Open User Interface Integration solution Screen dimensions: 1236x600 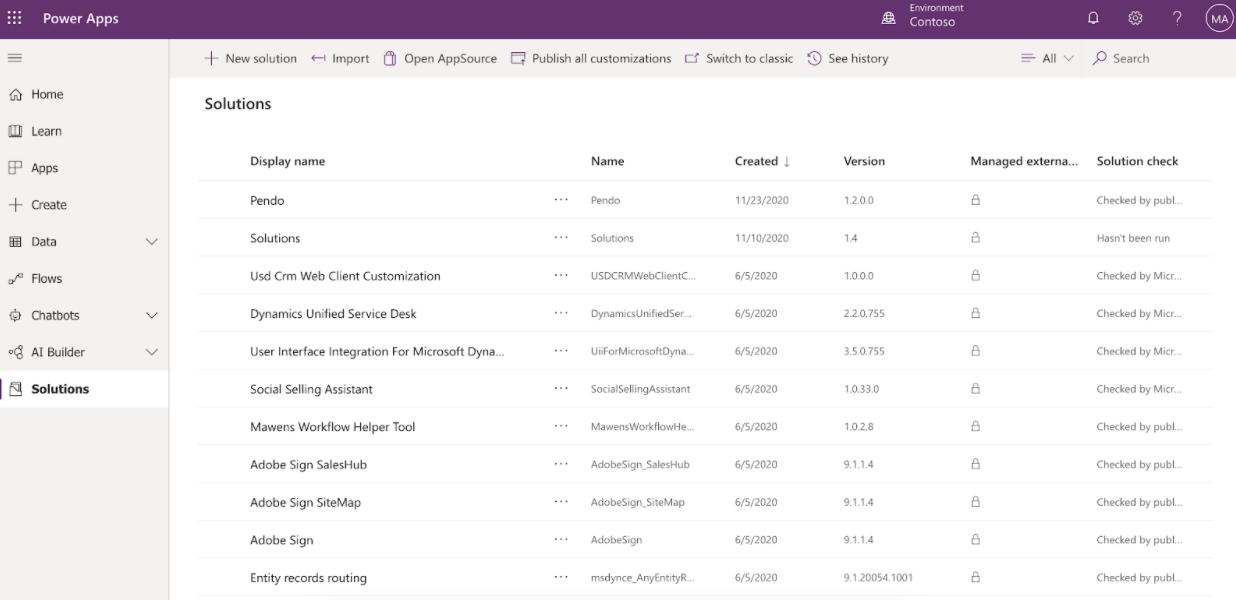[377, 352]
